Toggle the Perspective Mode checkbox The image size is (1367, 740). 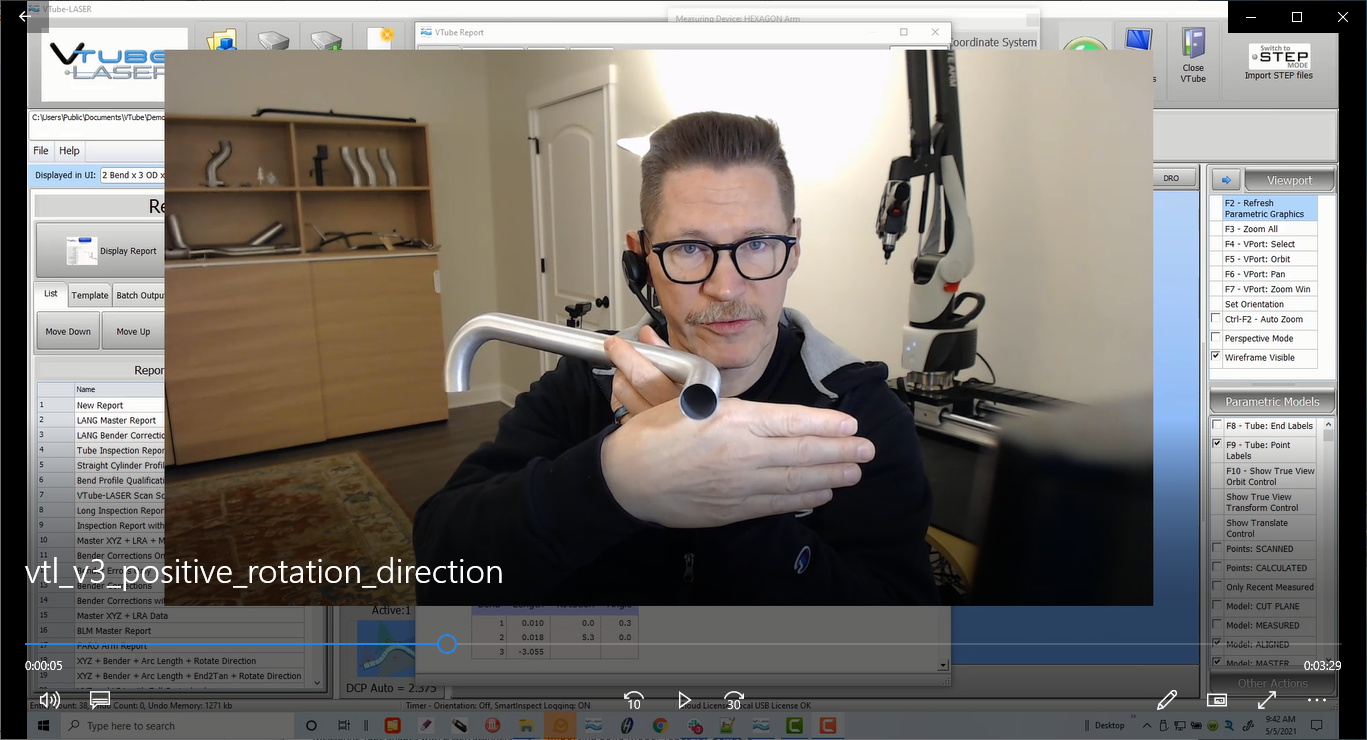1216,338
